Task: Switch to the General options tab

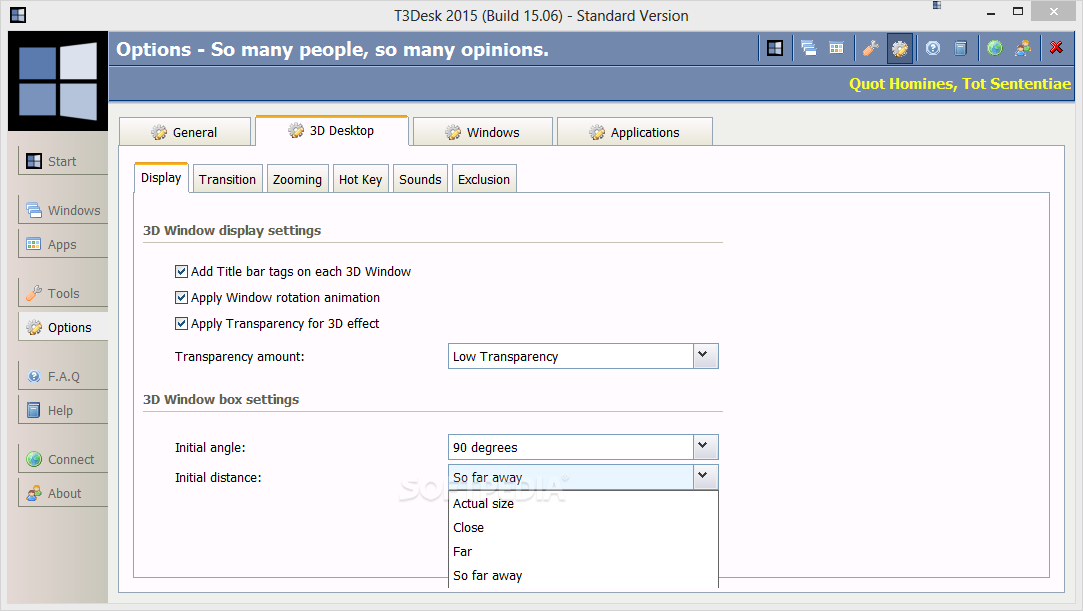Action: tap(185, 132)
